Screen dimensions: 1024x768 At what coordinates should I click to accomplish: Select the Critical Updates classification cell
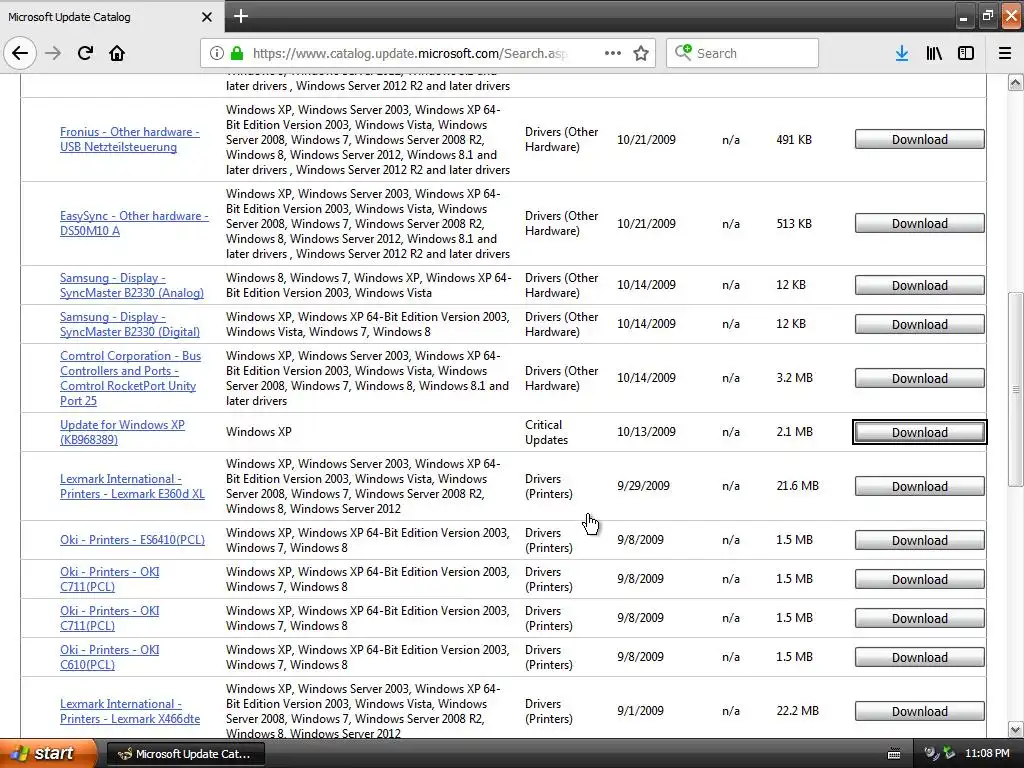point(546,432)
